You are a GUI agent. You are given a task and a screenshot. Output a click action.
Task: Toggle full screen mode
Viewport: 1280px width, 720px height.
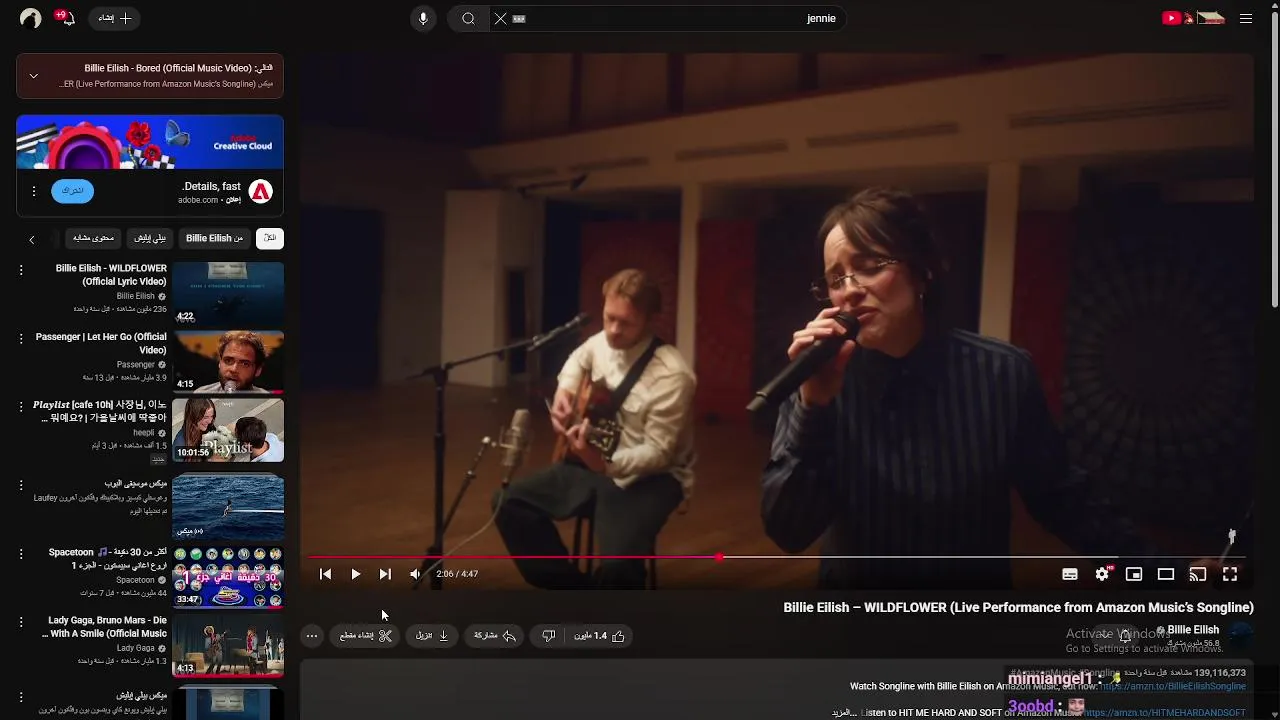tap(1230, 574)
